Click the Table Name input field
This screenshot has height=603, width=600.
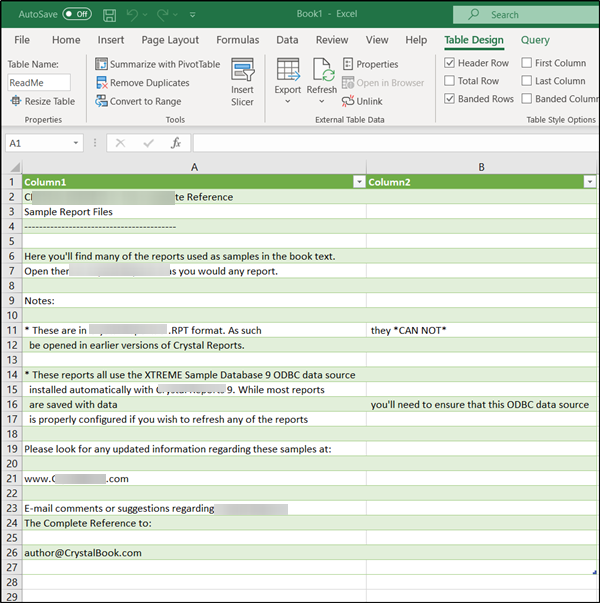[40, 83]
